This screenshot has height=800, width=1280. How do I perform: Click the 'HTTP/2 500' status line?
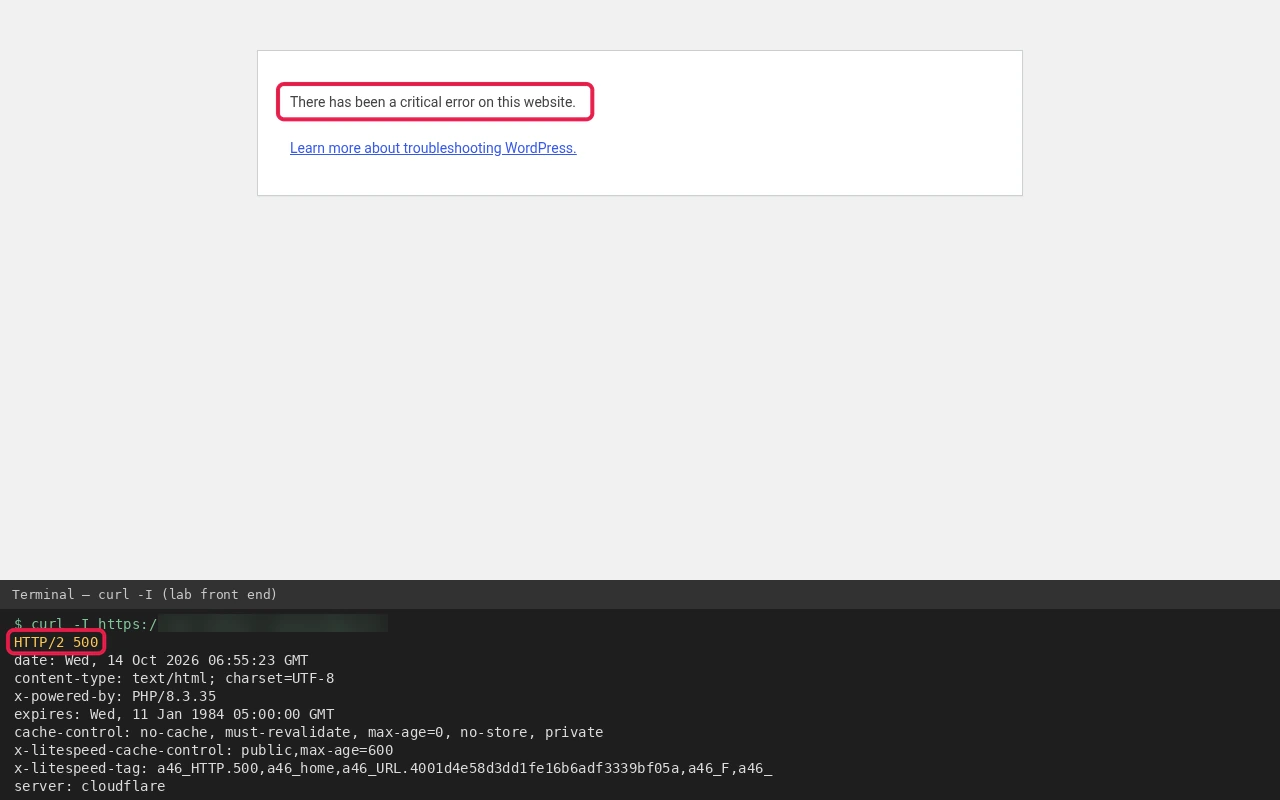(x=56, y=642)
